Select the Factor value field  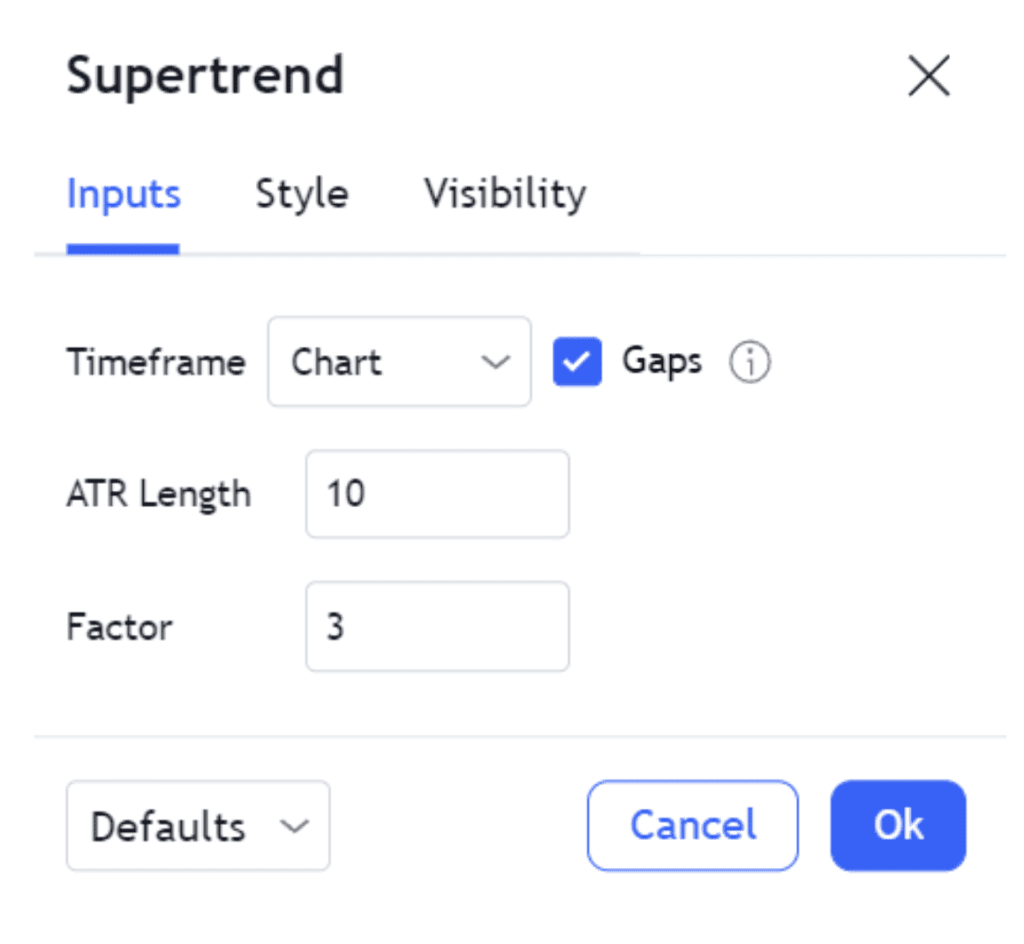tap(437, 627)
